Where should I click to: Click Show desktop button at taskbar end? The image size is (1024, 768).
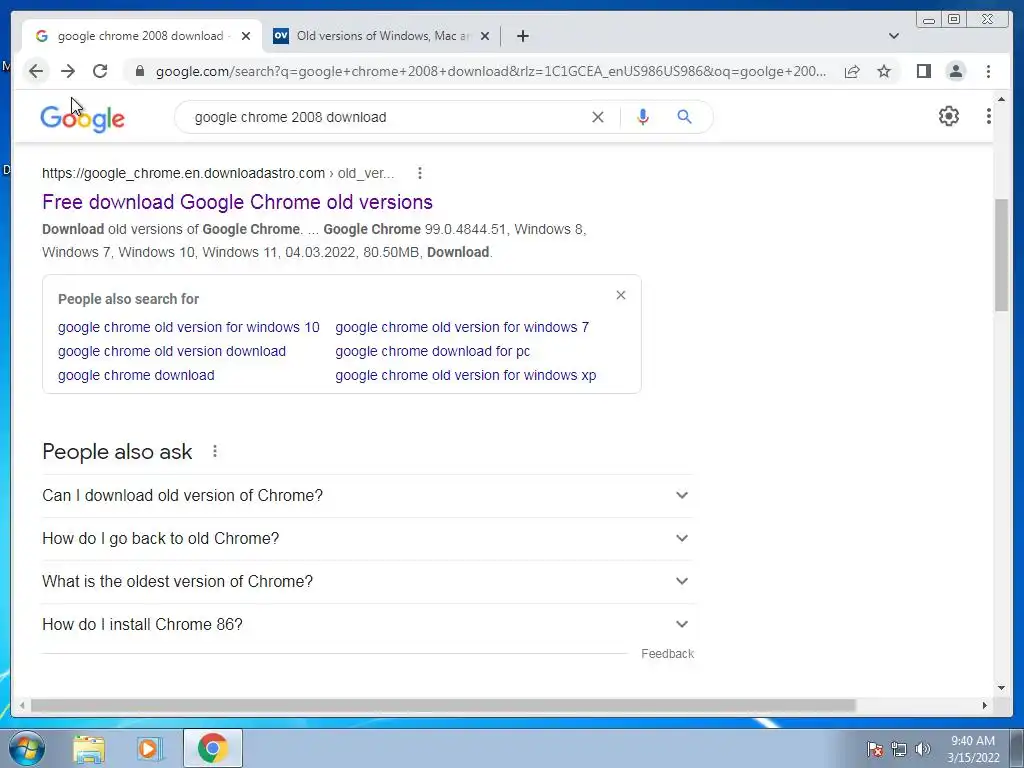click(x=1017, y=748)
